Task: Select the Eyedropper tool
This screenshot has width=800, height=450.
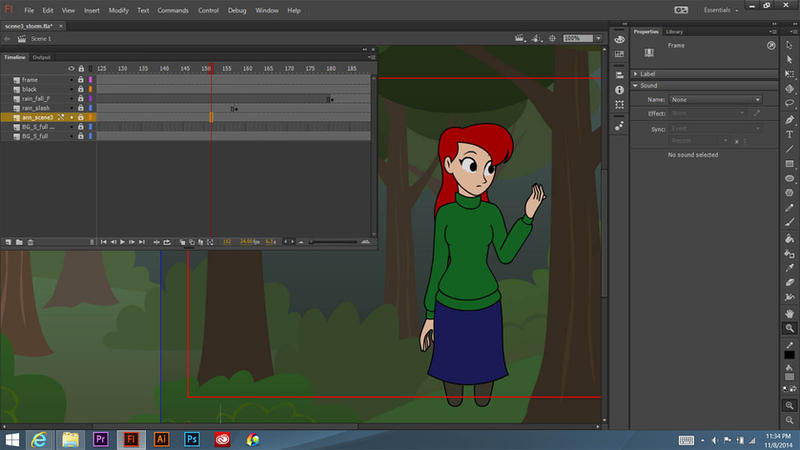Action: tap(789, 268)
